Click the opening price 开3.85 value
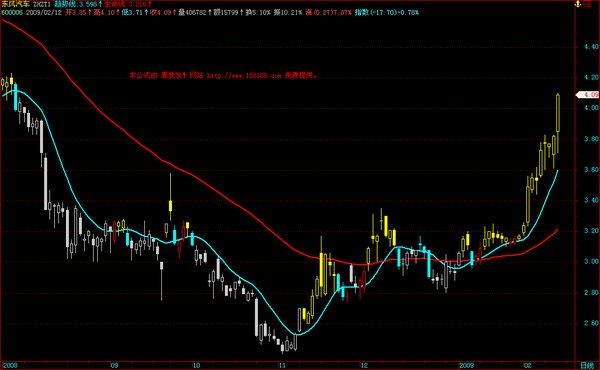This screenshot has width=600, height=370. 78,13
